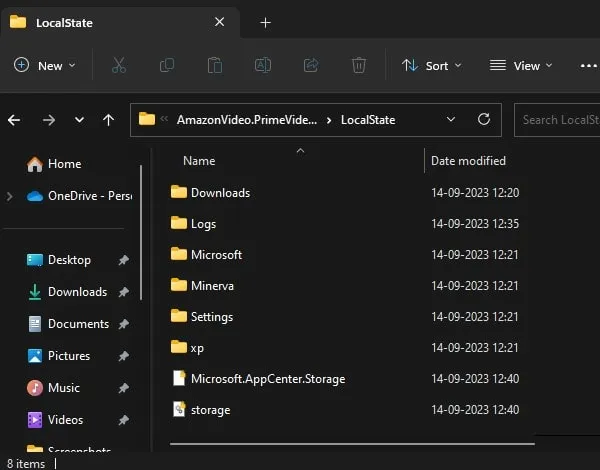Open Music in quick access
This screenshot has width=600, height=470.
(x=54, y=388)
